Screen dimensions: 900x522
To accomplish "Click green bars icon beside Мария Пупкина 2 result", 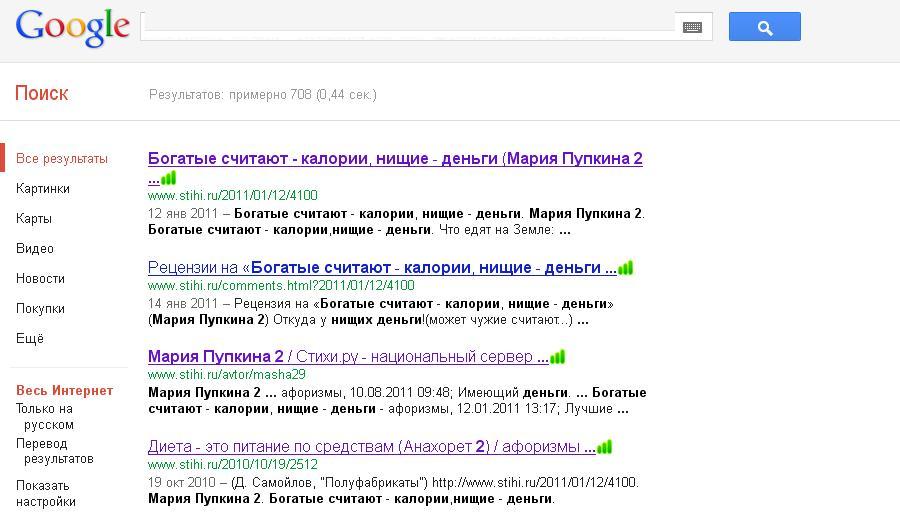I will click(557, 357).
